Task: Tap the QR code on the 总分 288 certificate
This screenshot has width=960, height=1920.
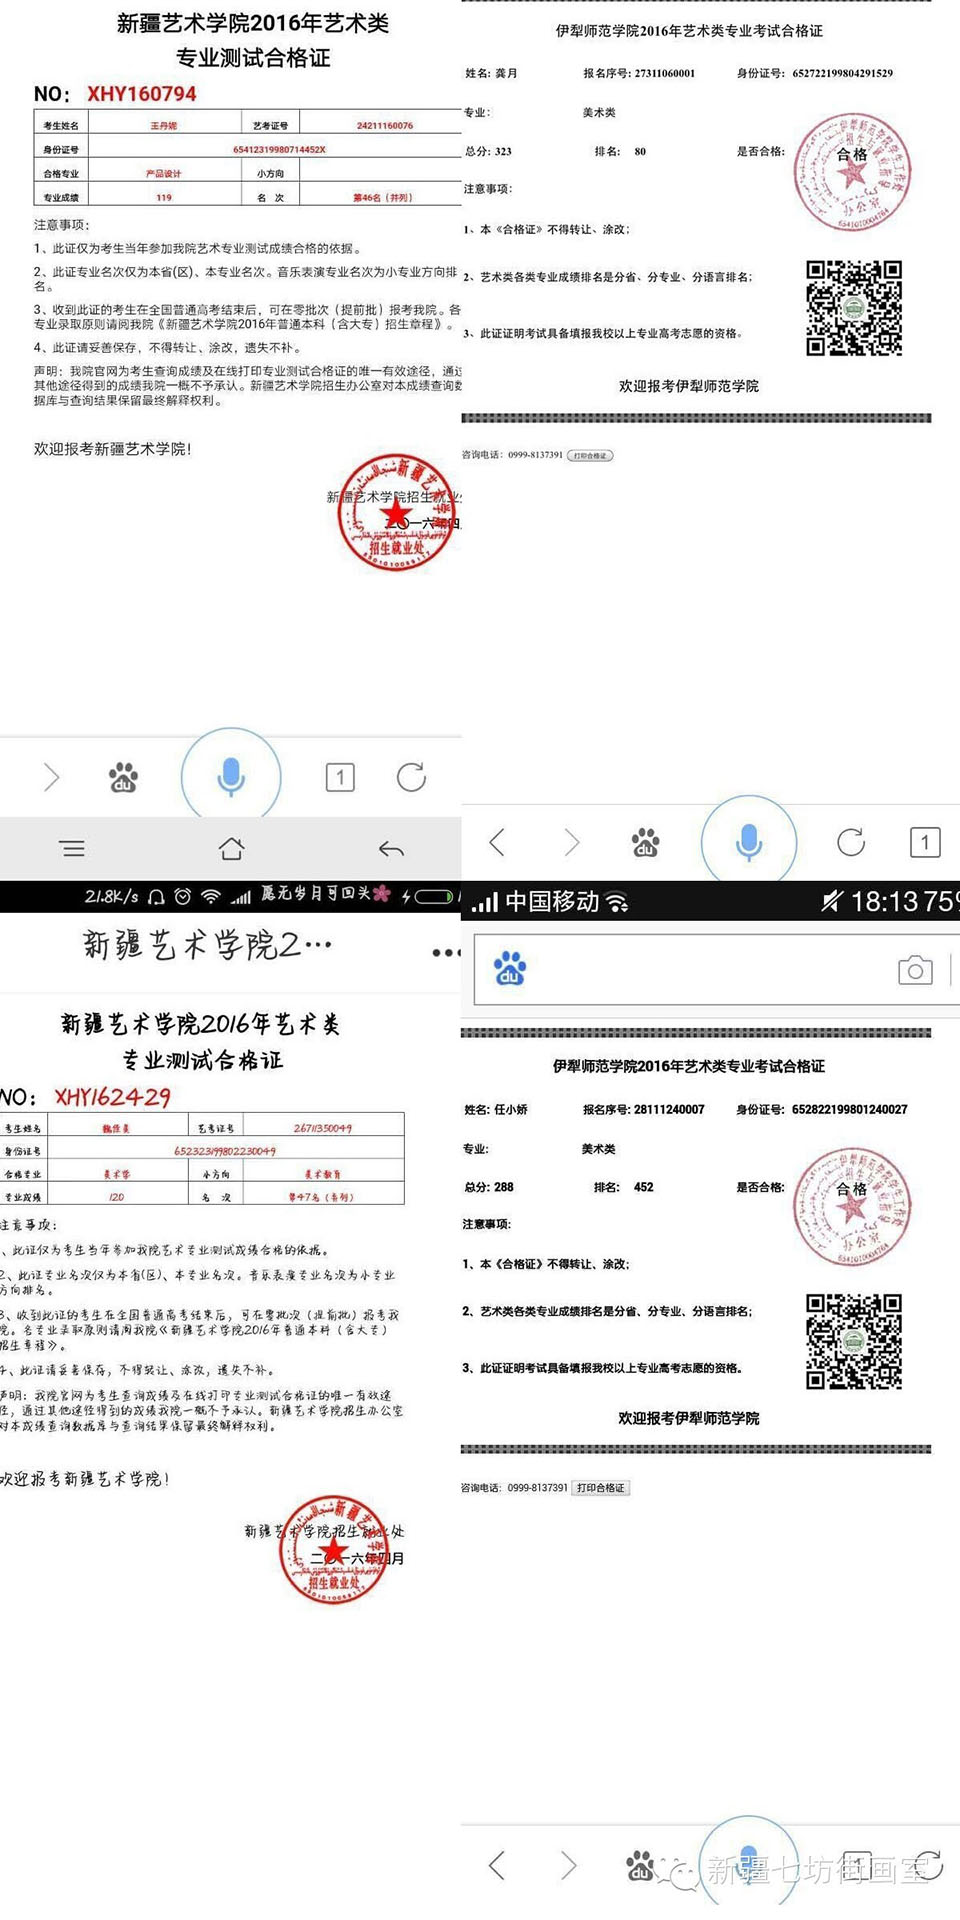Action: pyautogui.click(x=855, y=1342)
